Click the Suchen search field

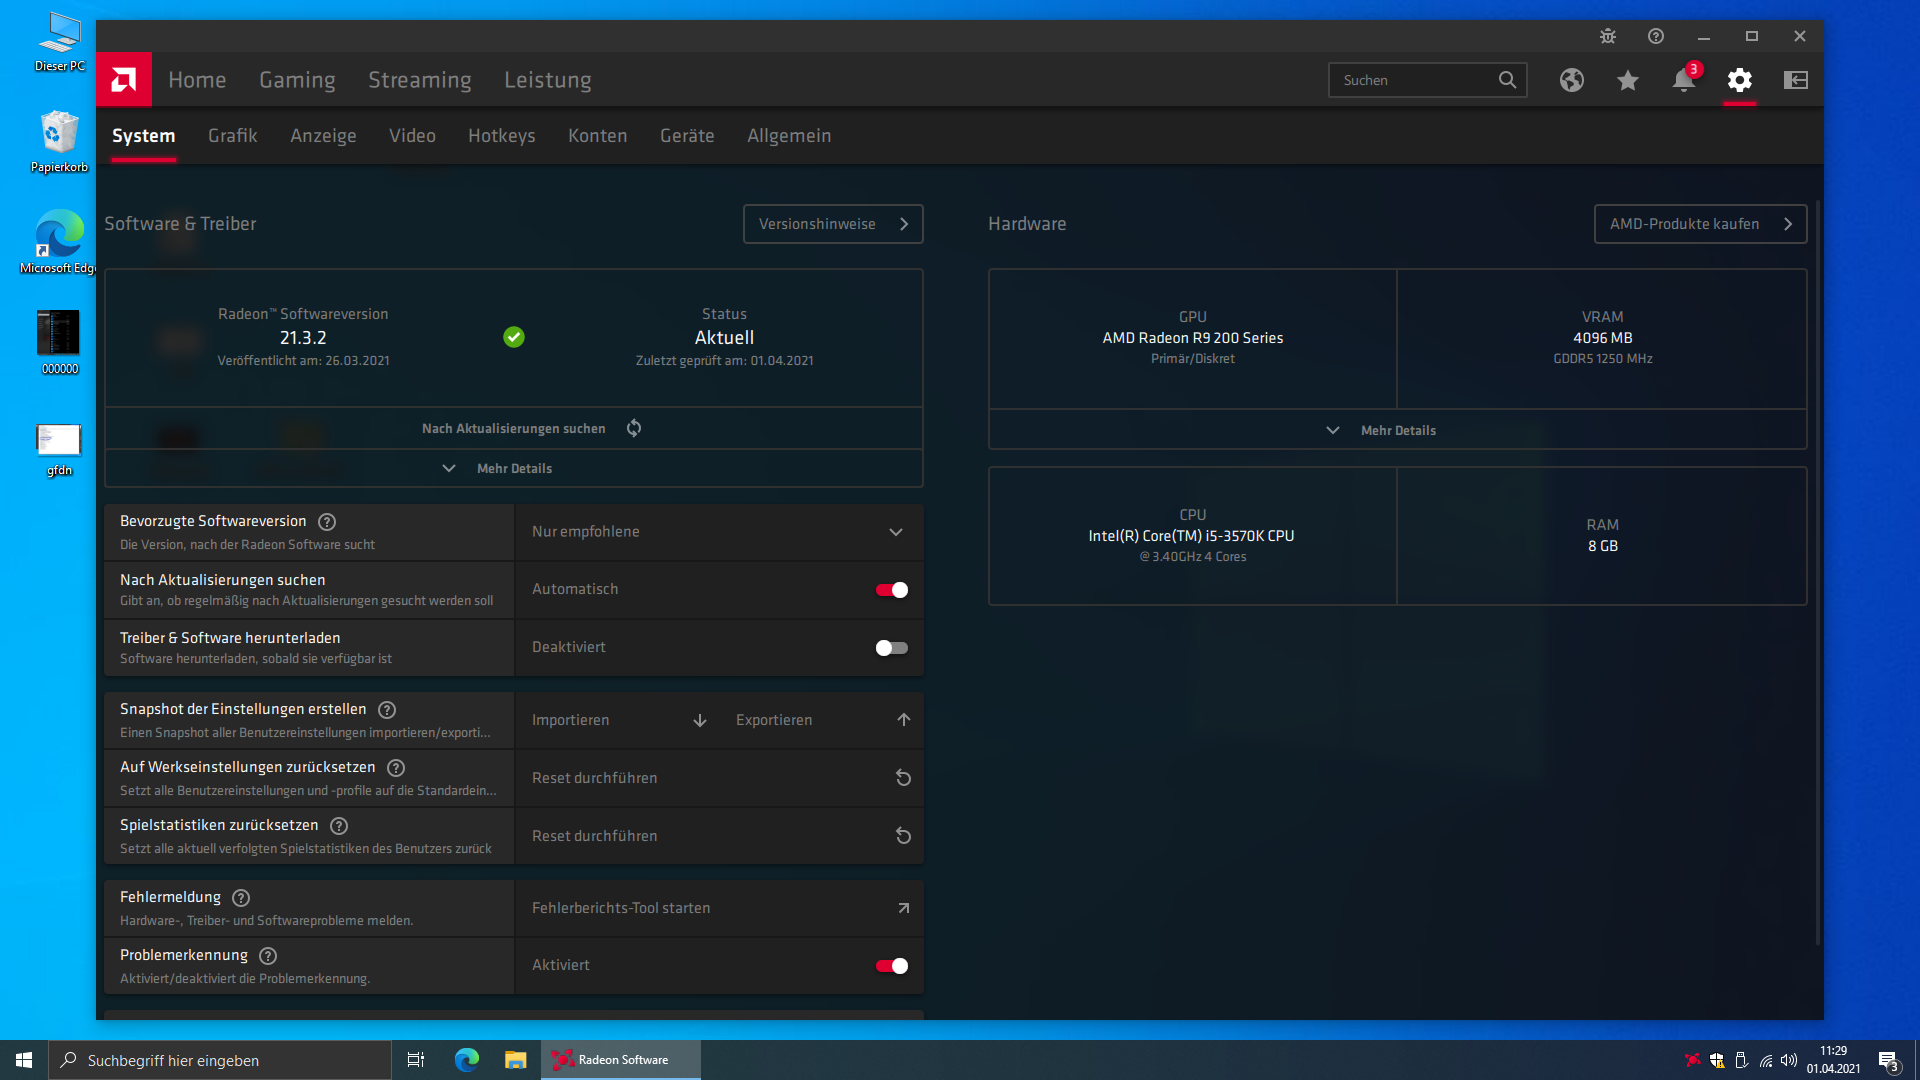(x=1412, y=80)
